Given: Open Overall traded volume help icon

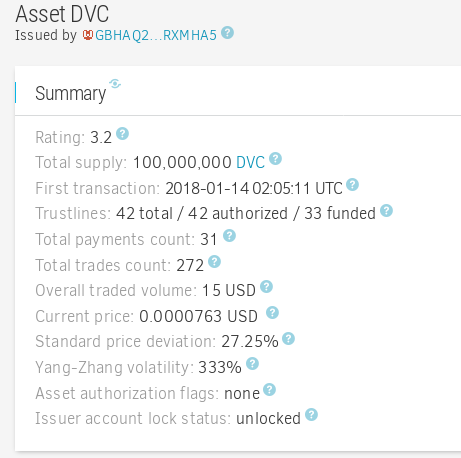Looking at the screenshot, I should (266, 287).
